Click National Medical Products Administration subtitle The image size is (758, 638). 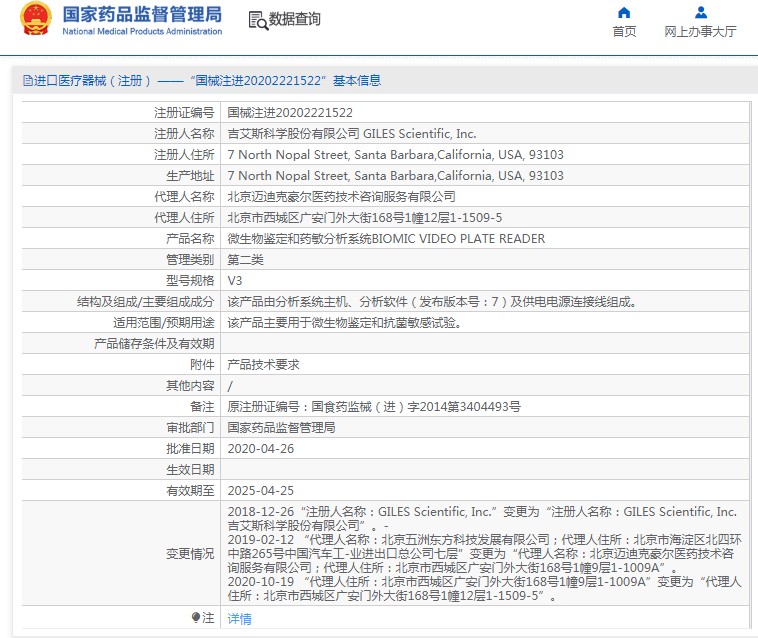142,31
